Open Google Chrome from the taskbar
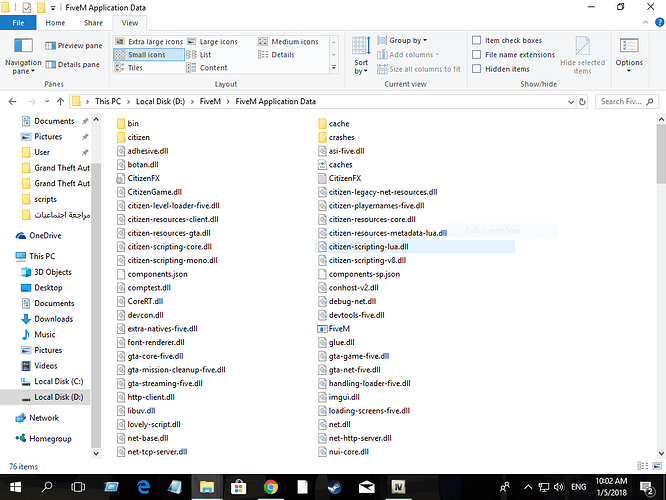This screenshot has height=500, width=666. [271, 487]
